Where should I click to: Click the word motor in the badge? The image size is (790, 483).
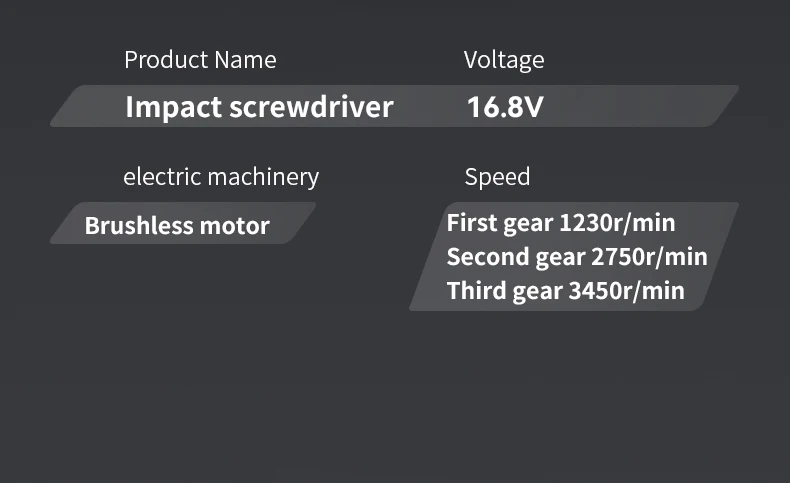(x=235, y=225)
